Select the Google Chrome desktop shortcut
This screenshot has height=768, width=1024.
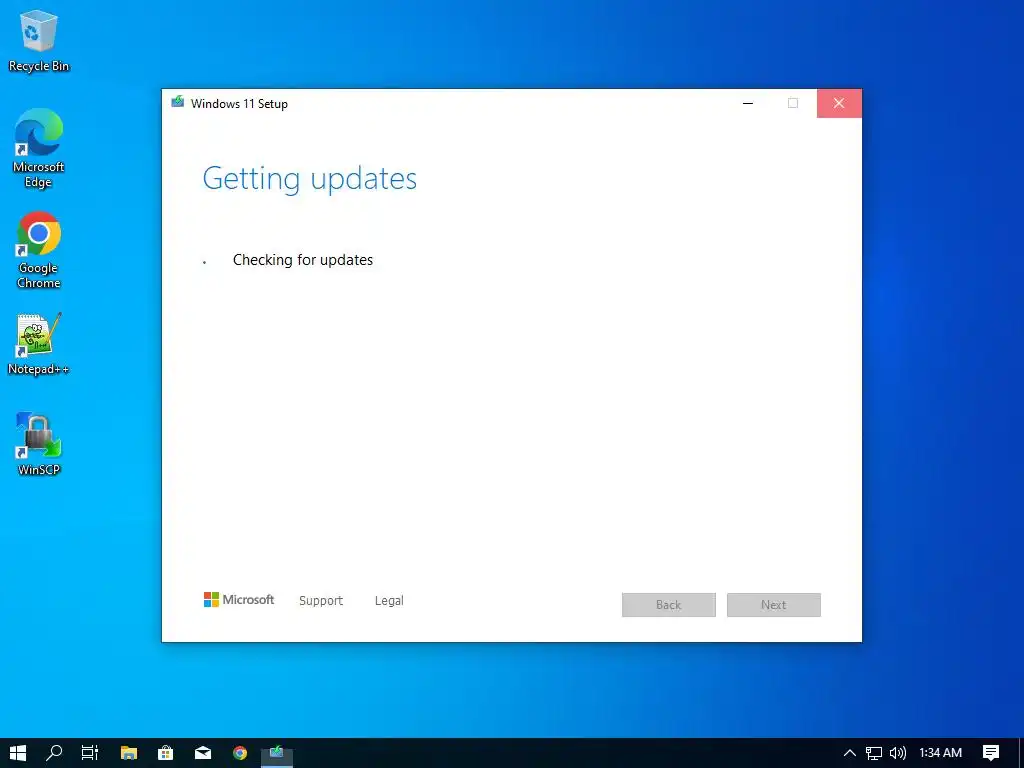(x=39, y=249)
